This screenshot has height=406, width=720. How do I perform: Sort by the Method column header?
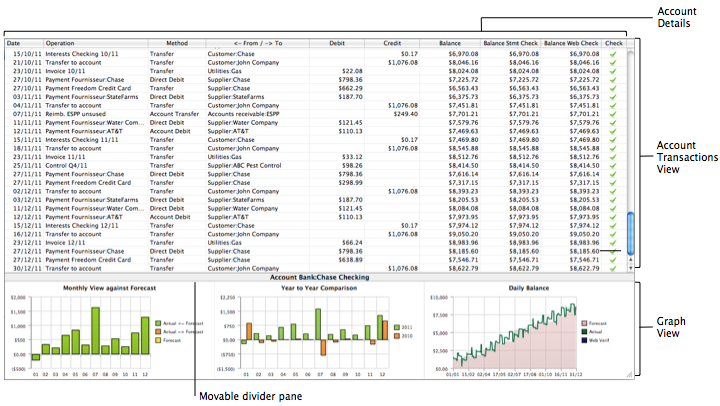tap(177, 43)
